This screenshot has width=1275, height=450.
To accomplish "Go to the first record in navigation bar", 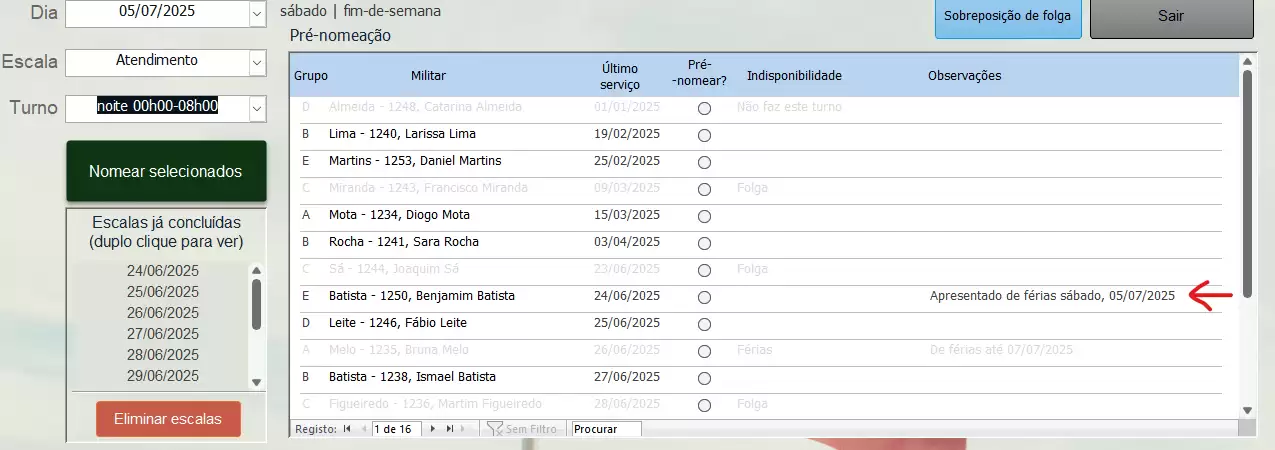I will pyautogui.click(x=347, y=429).
